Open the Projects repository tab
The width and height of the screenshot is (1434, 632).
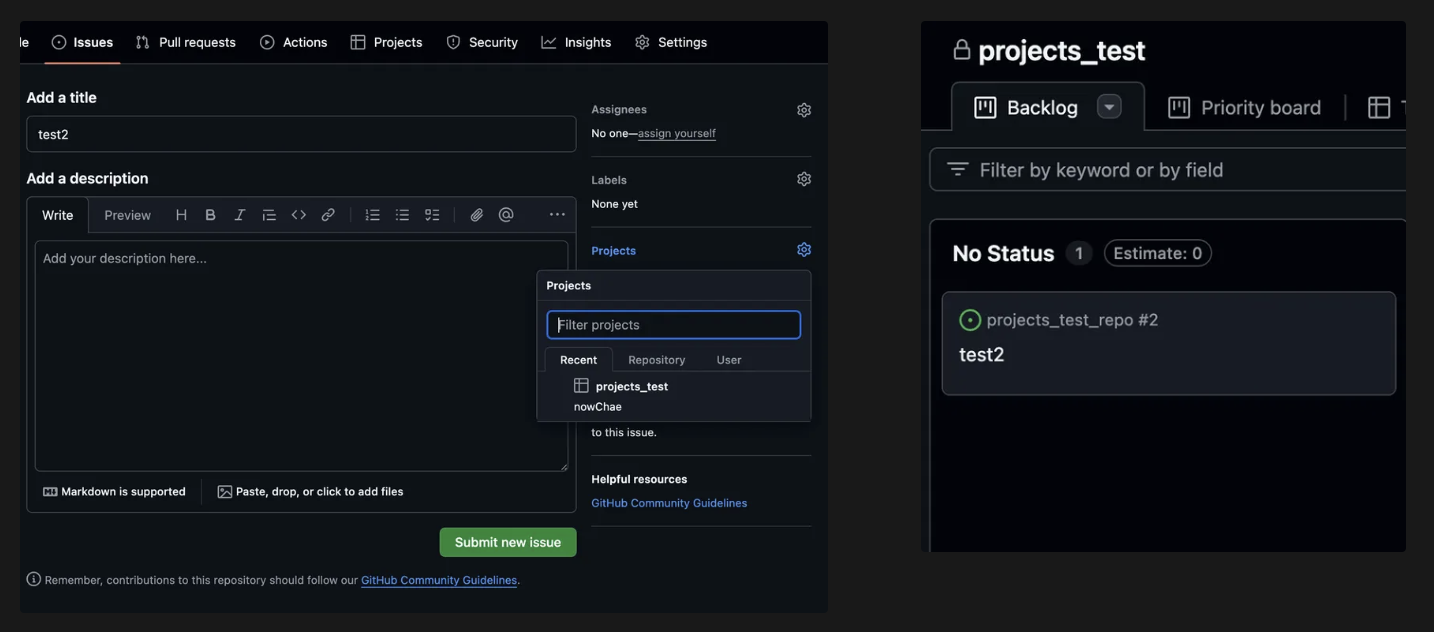tap(386, 42)
